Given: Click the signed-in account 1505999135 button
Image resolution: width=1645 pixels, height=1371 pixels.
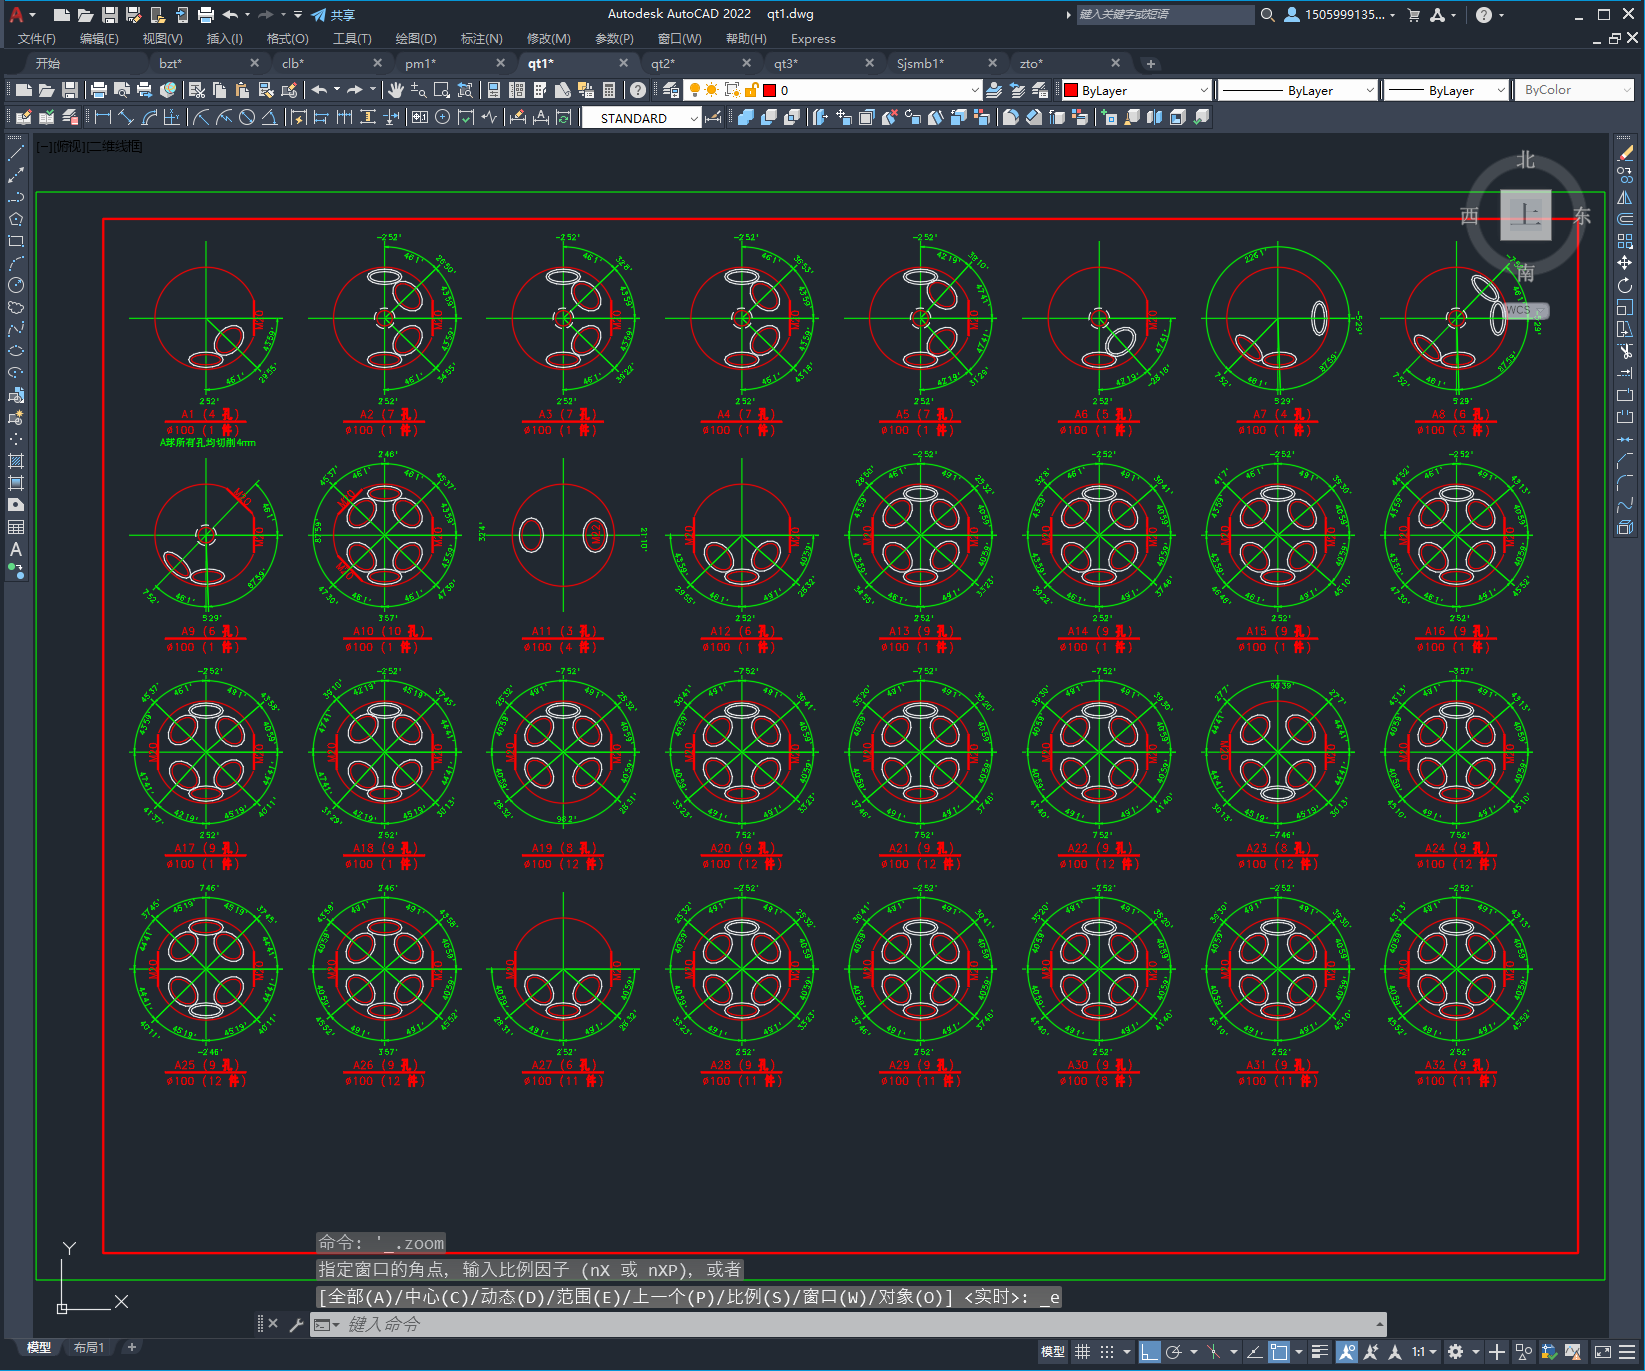Looking at the screenshot, I should 1339,15.
